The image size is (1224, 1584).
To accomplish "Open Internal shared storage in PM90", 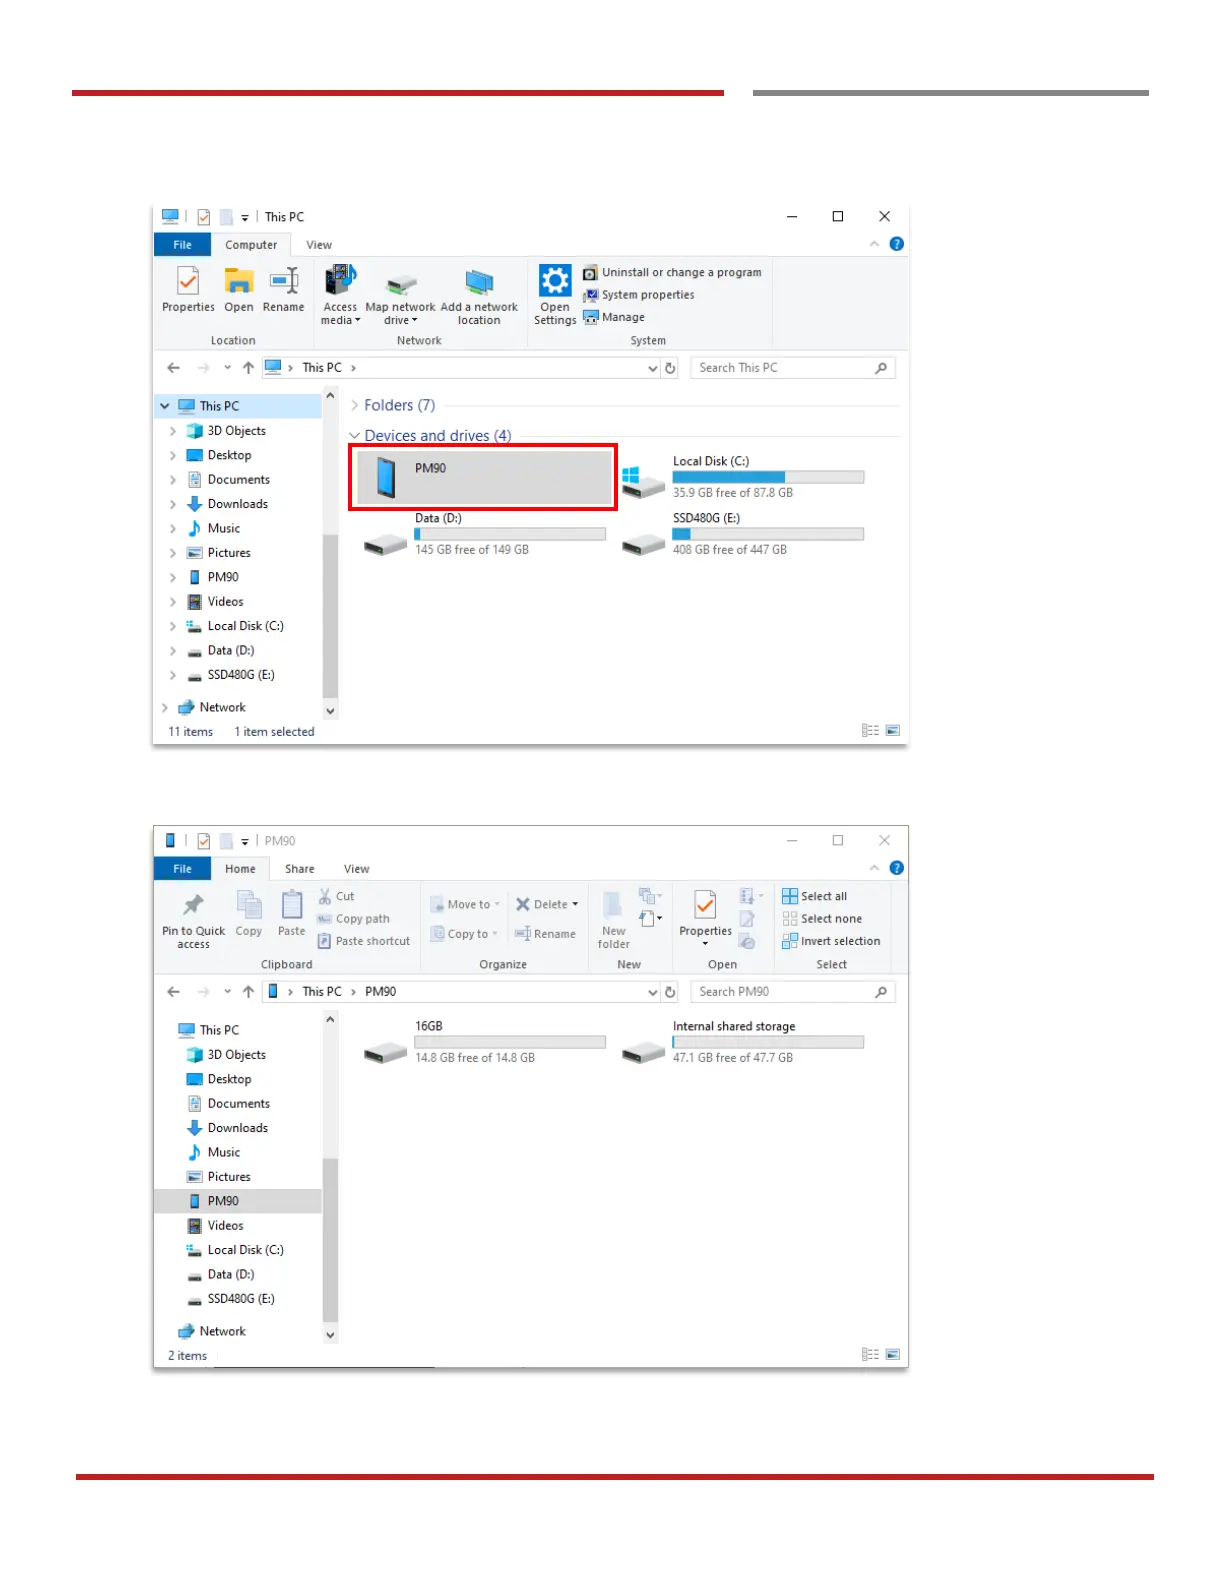I will (x=742, y=1041).
